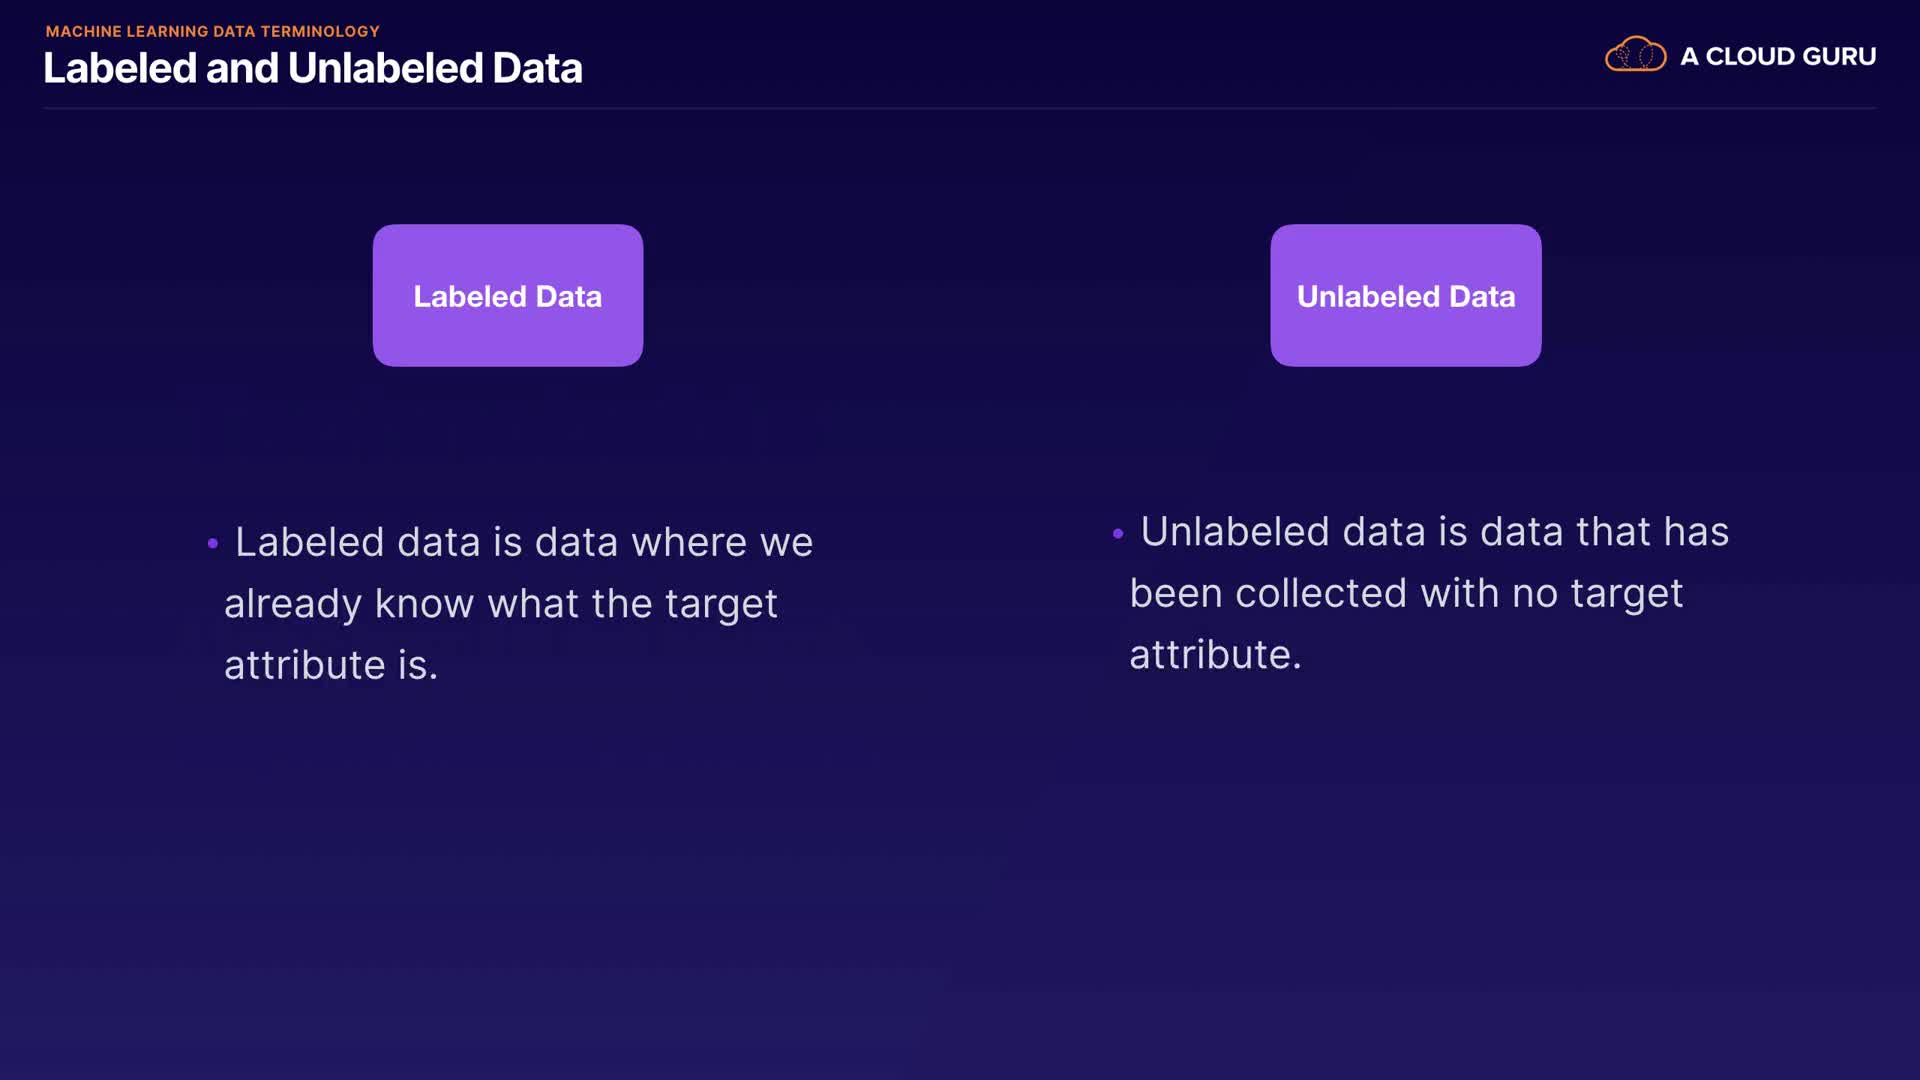Viewport: 1920px width, 1080px height.
Task: Click "target" in "with no target" line
Action: [x=1627, y=594]
